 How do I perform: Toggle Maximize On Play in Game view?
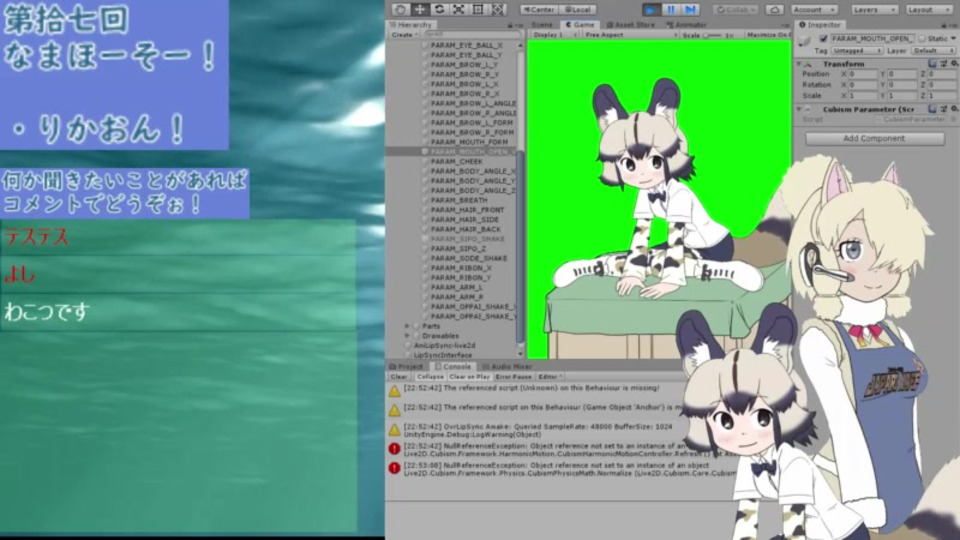tap(768, 36)
